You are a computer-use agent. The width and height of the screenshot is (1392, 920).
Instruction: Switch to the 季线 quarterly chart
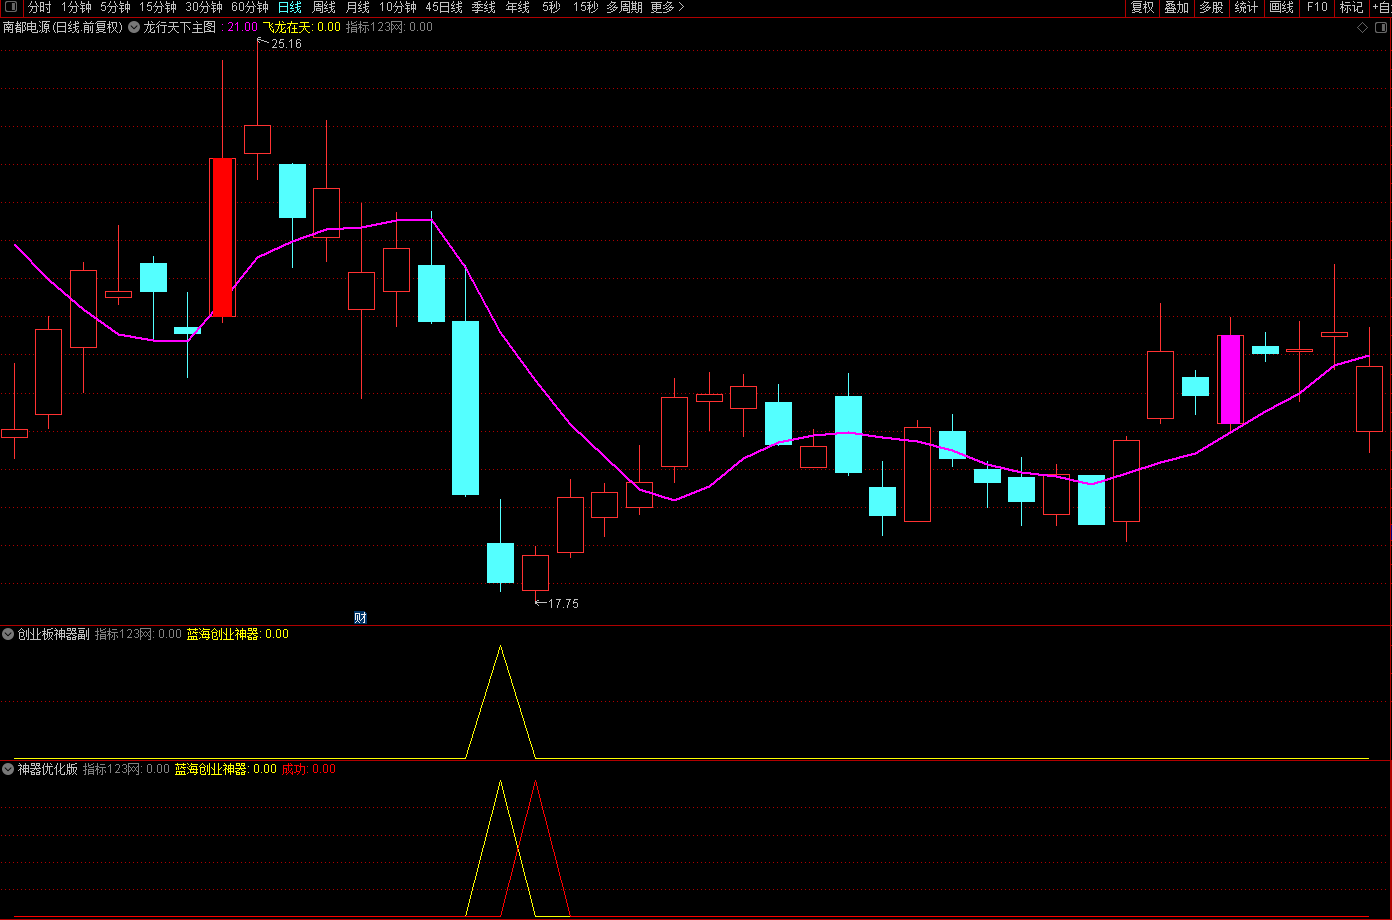coord(484,7)
